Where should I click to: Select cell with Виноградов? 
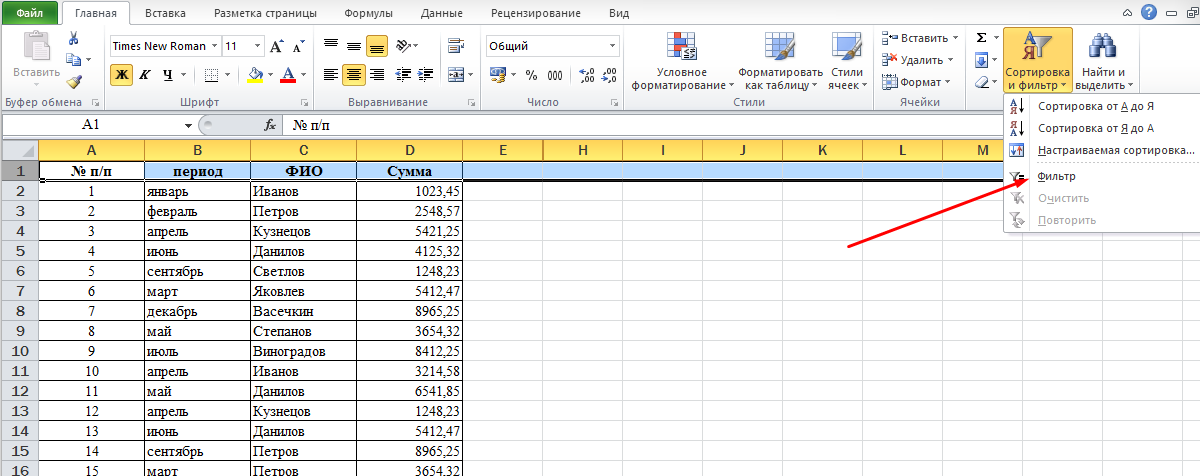(304, 351)
